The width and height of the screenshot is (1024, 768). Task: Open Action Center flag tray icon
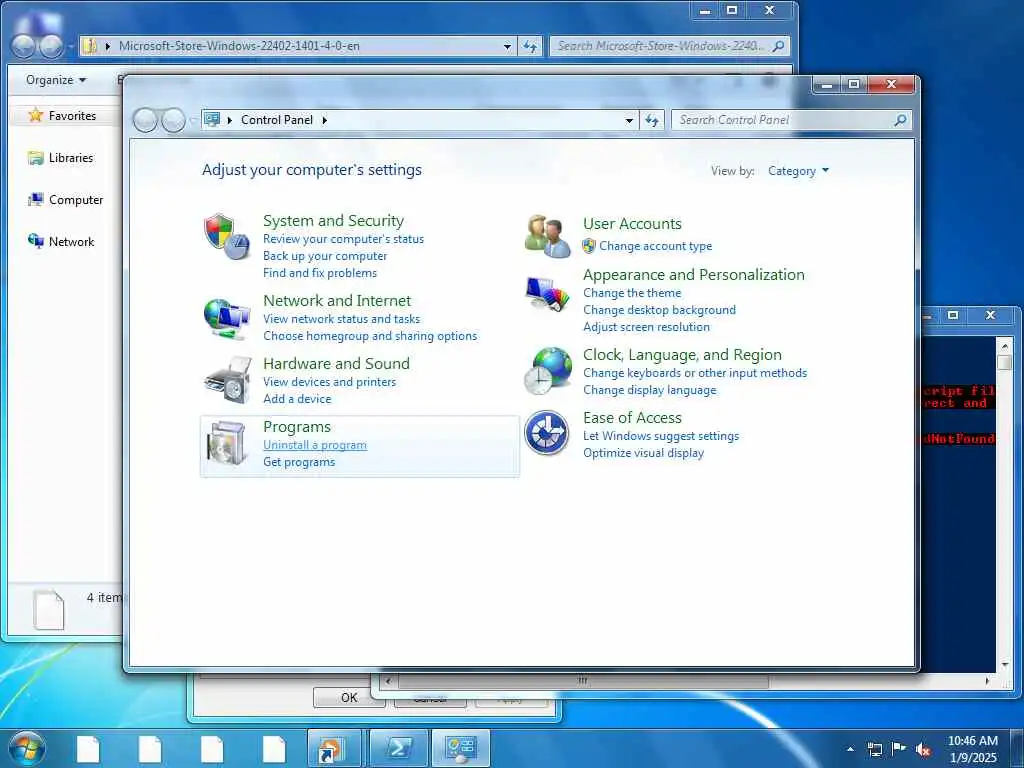[x=899, y=749]
